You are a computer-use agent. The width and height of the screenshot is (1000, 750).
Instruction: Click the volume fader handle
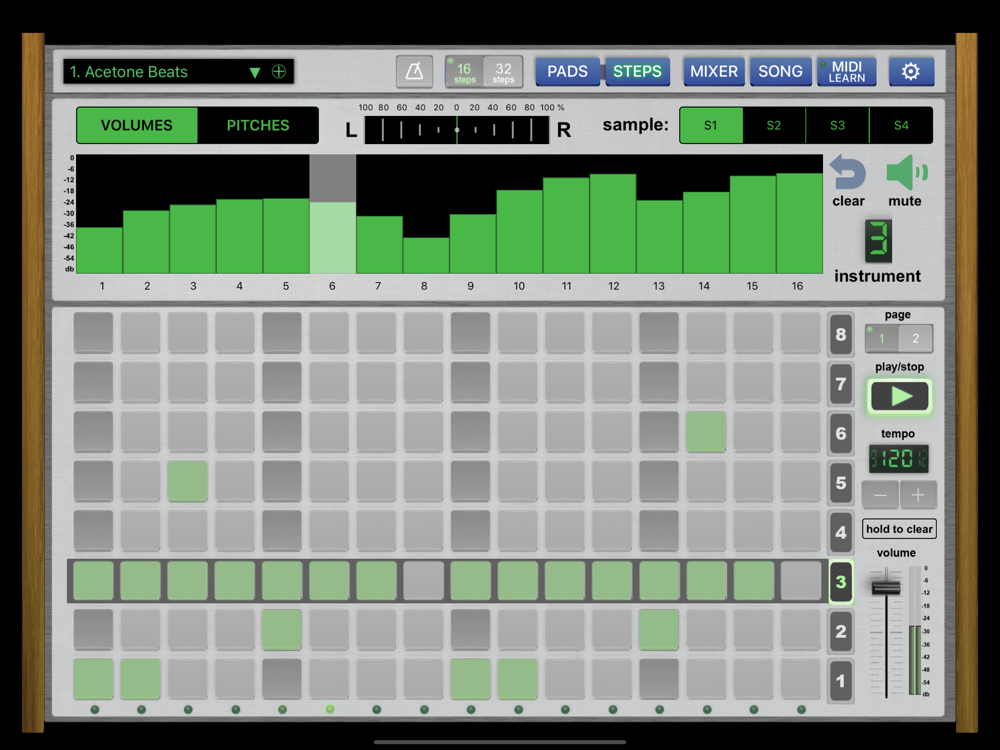point(885,587)
